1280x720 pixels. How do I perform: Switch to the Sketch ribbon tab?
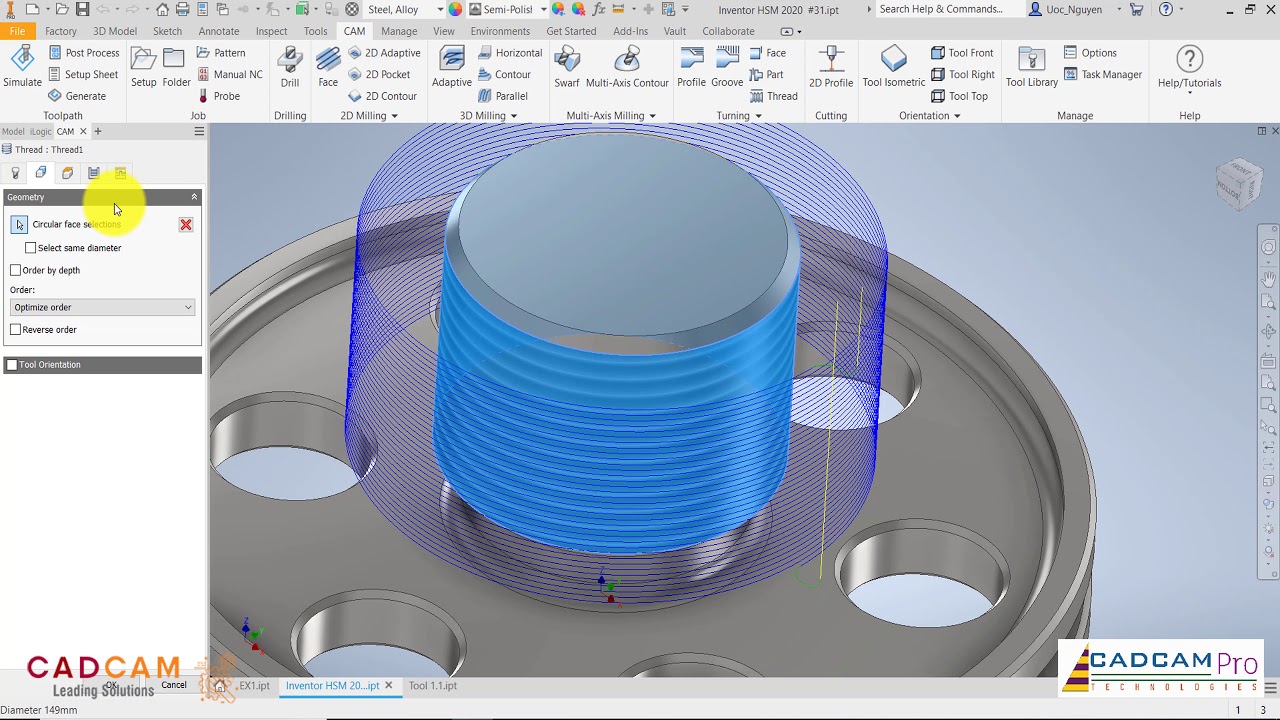pyautogui.click(x=167, y=31)
